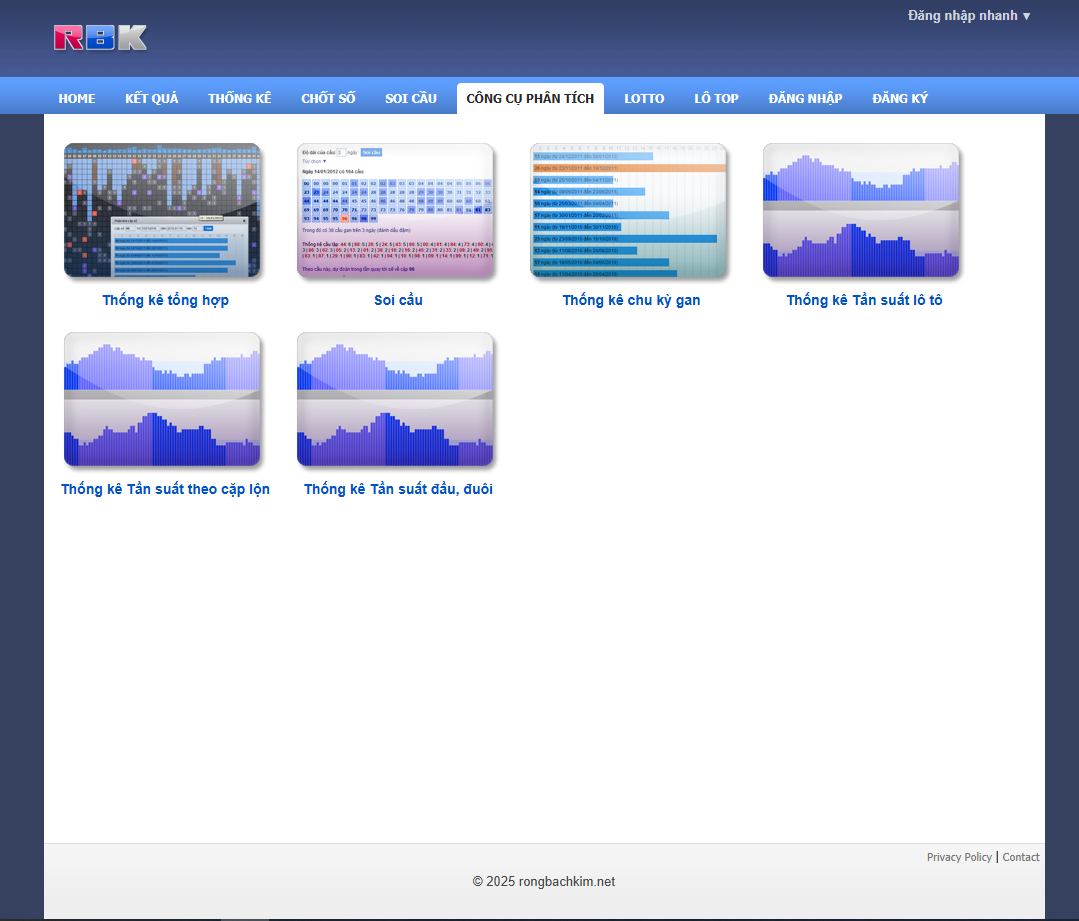Click the Thống kê tổng hợp text link
Screen dimensions: 1079x921
165,300
